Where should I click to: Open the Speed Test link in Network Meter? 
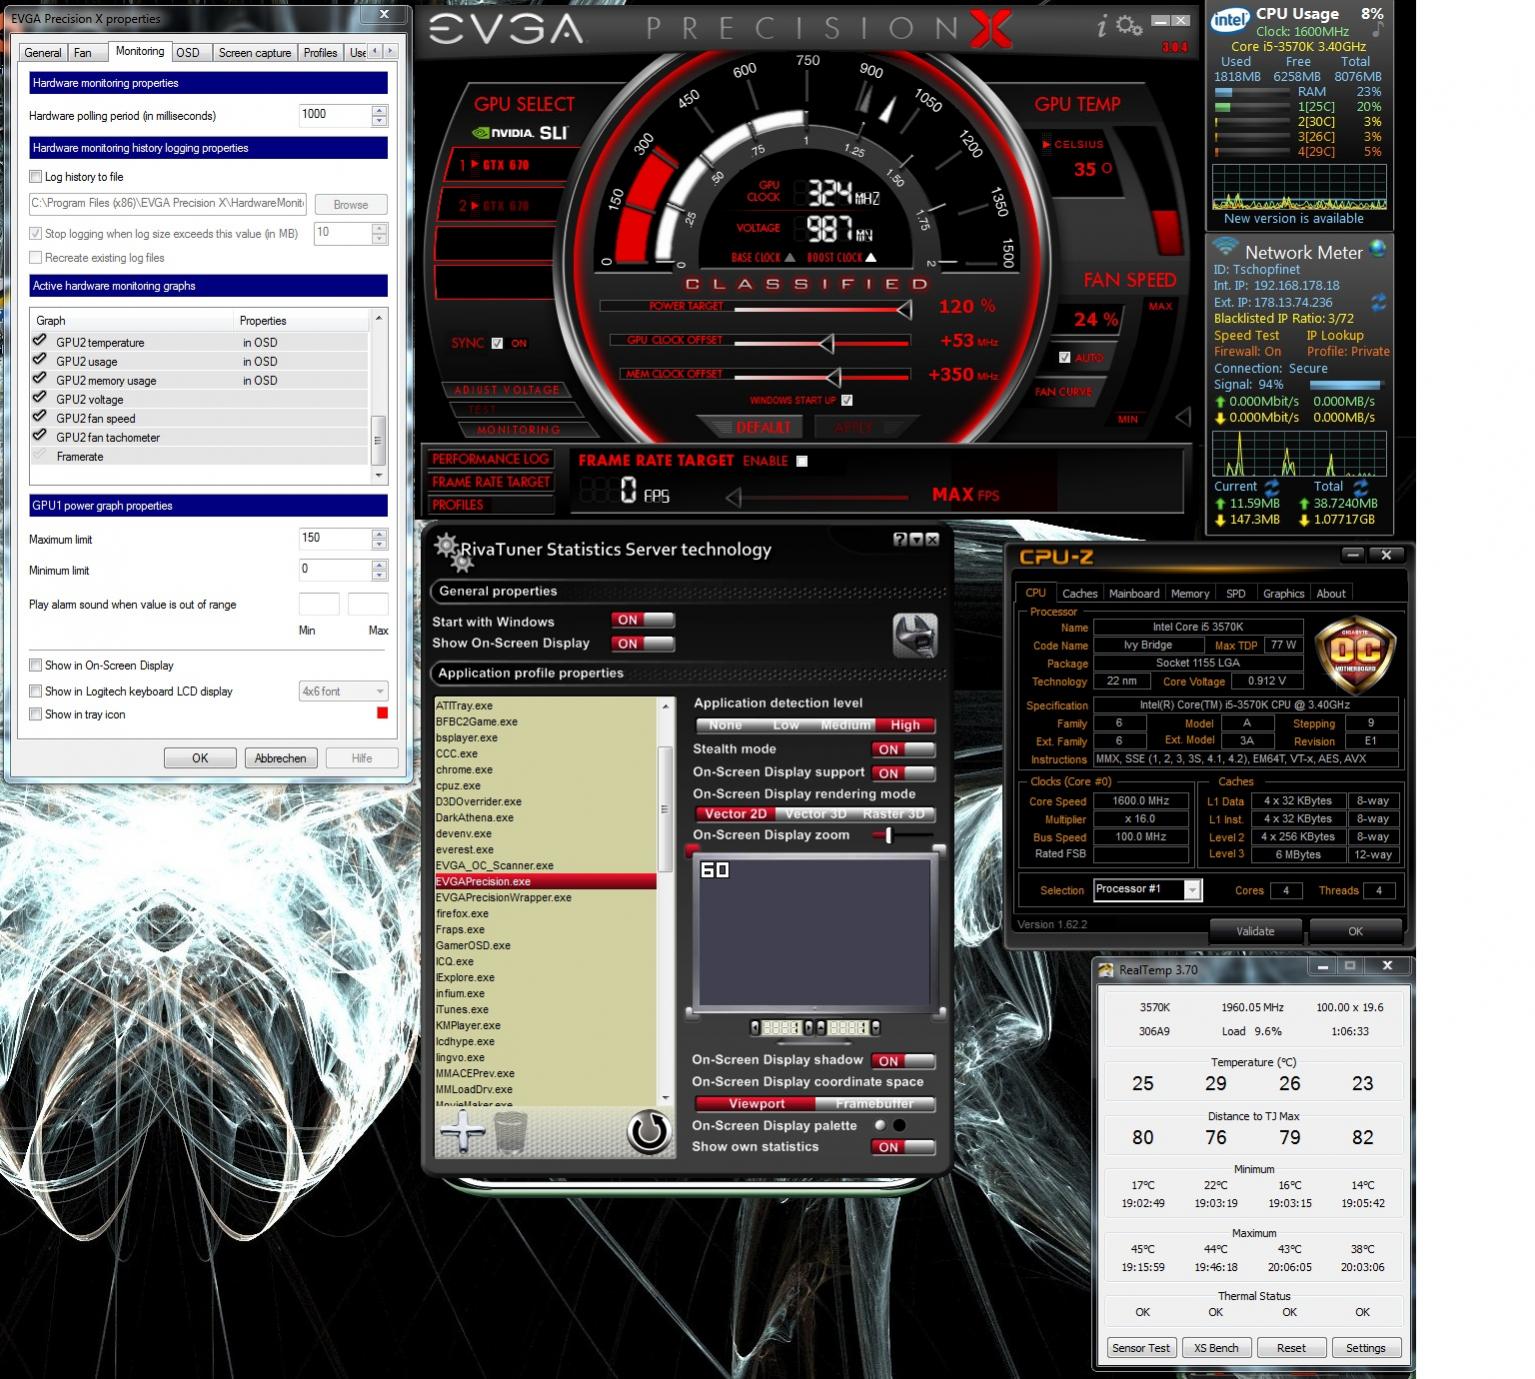click(1246, 336)
